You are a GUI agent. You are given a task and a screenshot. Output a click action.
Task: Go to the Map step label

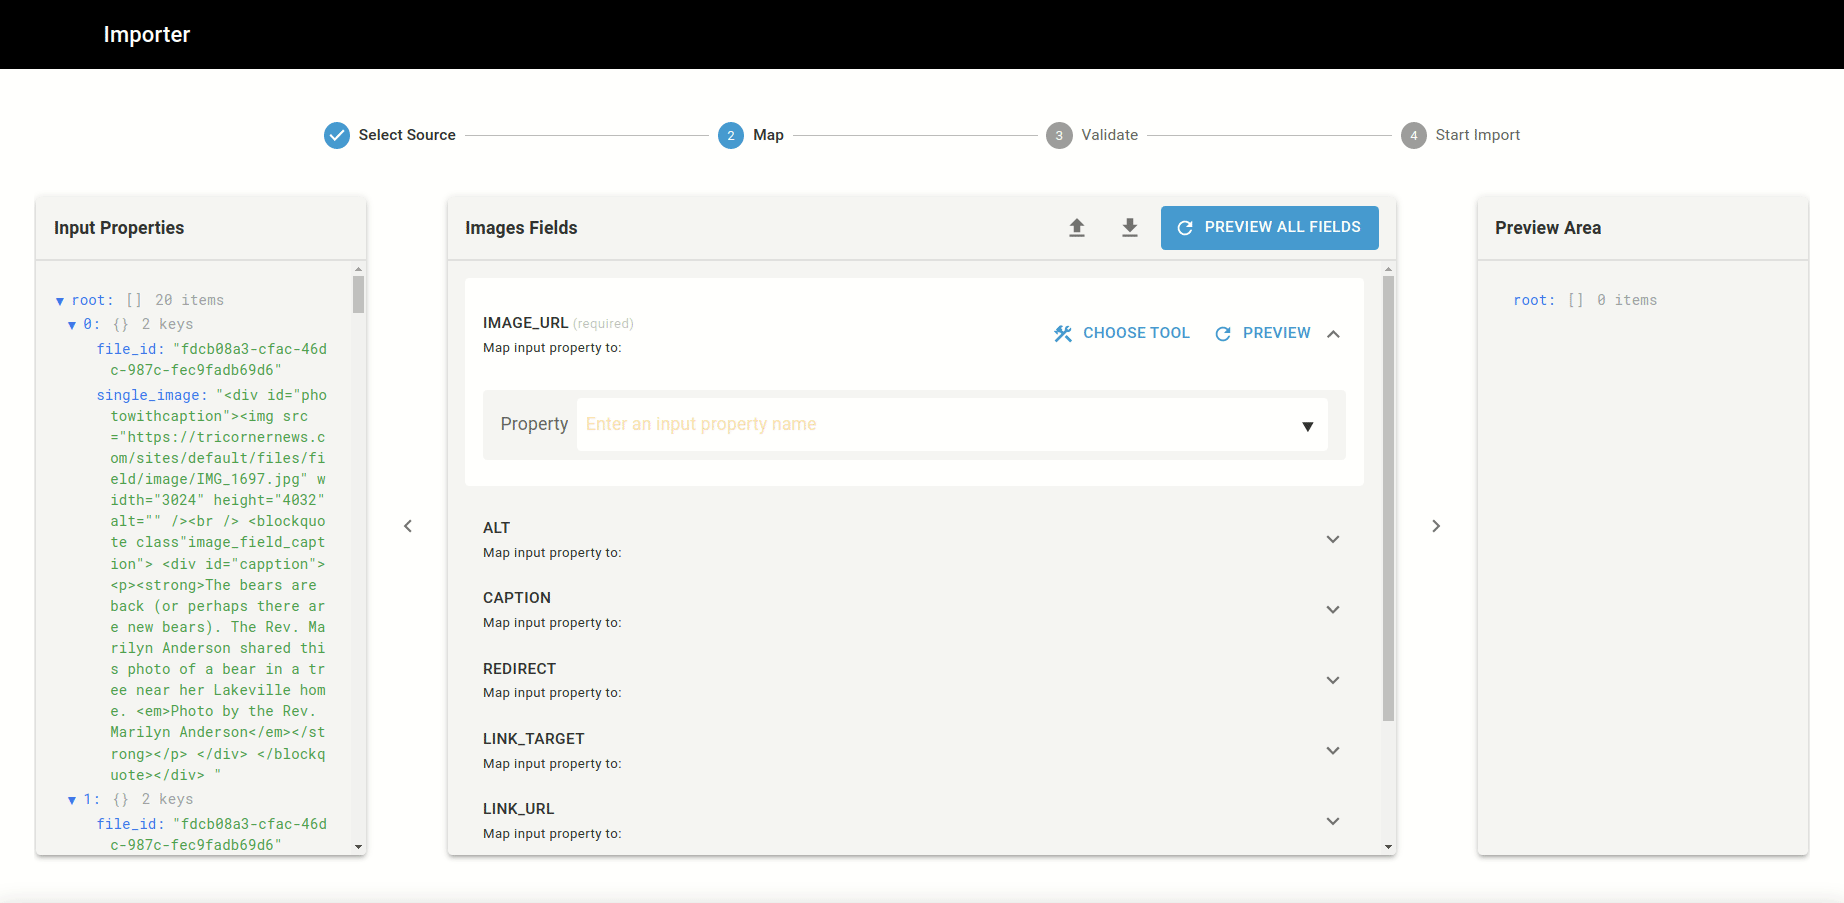pyautogui.click(x=768, y=135)
